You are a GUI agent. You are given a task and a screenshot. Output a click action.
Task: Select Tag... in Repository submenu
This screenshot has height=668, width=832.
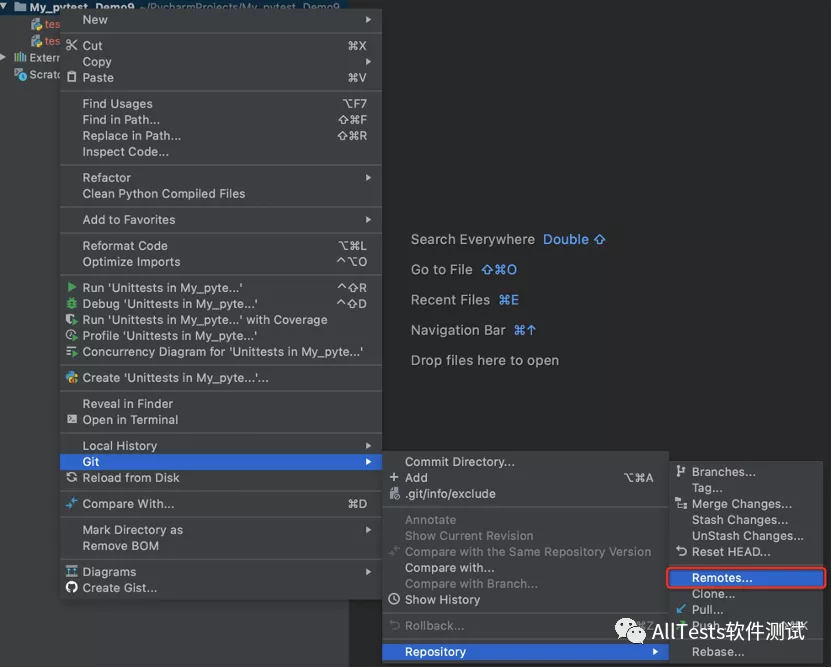click(x=746, y=488)
